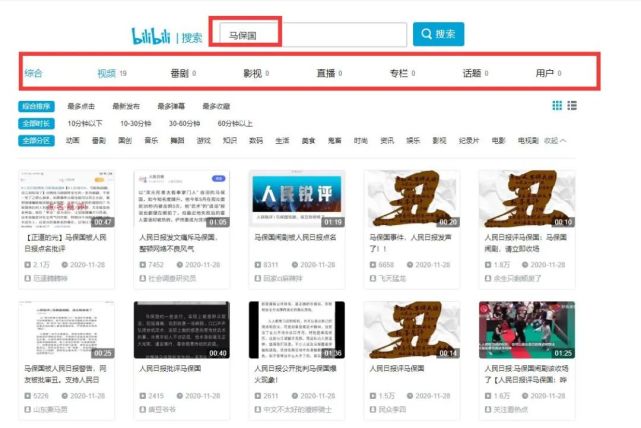
Task: Switch to the 综合 tab
Action: coord(33,73)
